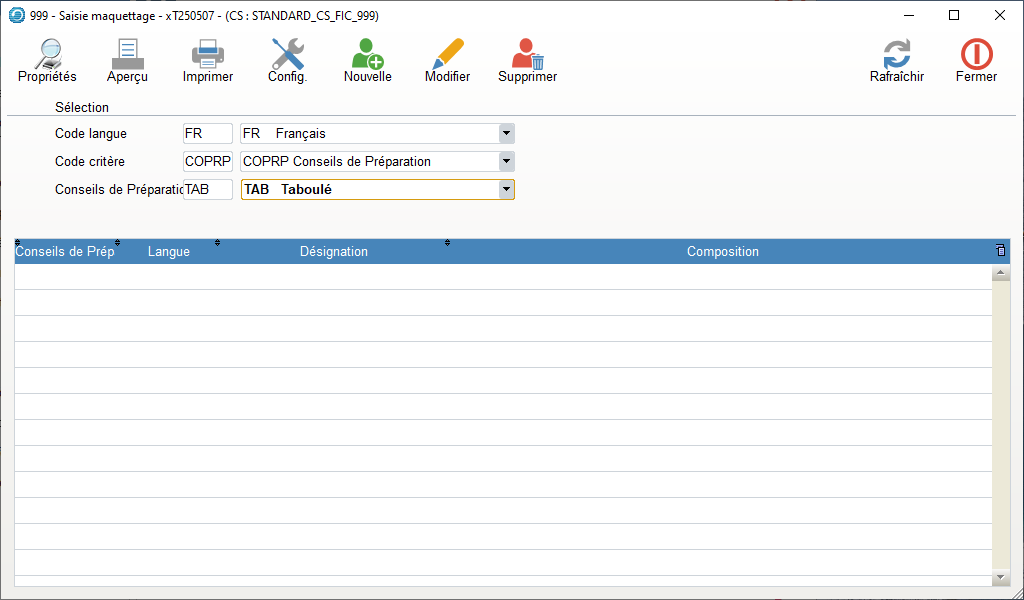The width and height of the screenshot is (1024, 600).
Task: Sort by the Désignation column header
Action: click(334, 252)
